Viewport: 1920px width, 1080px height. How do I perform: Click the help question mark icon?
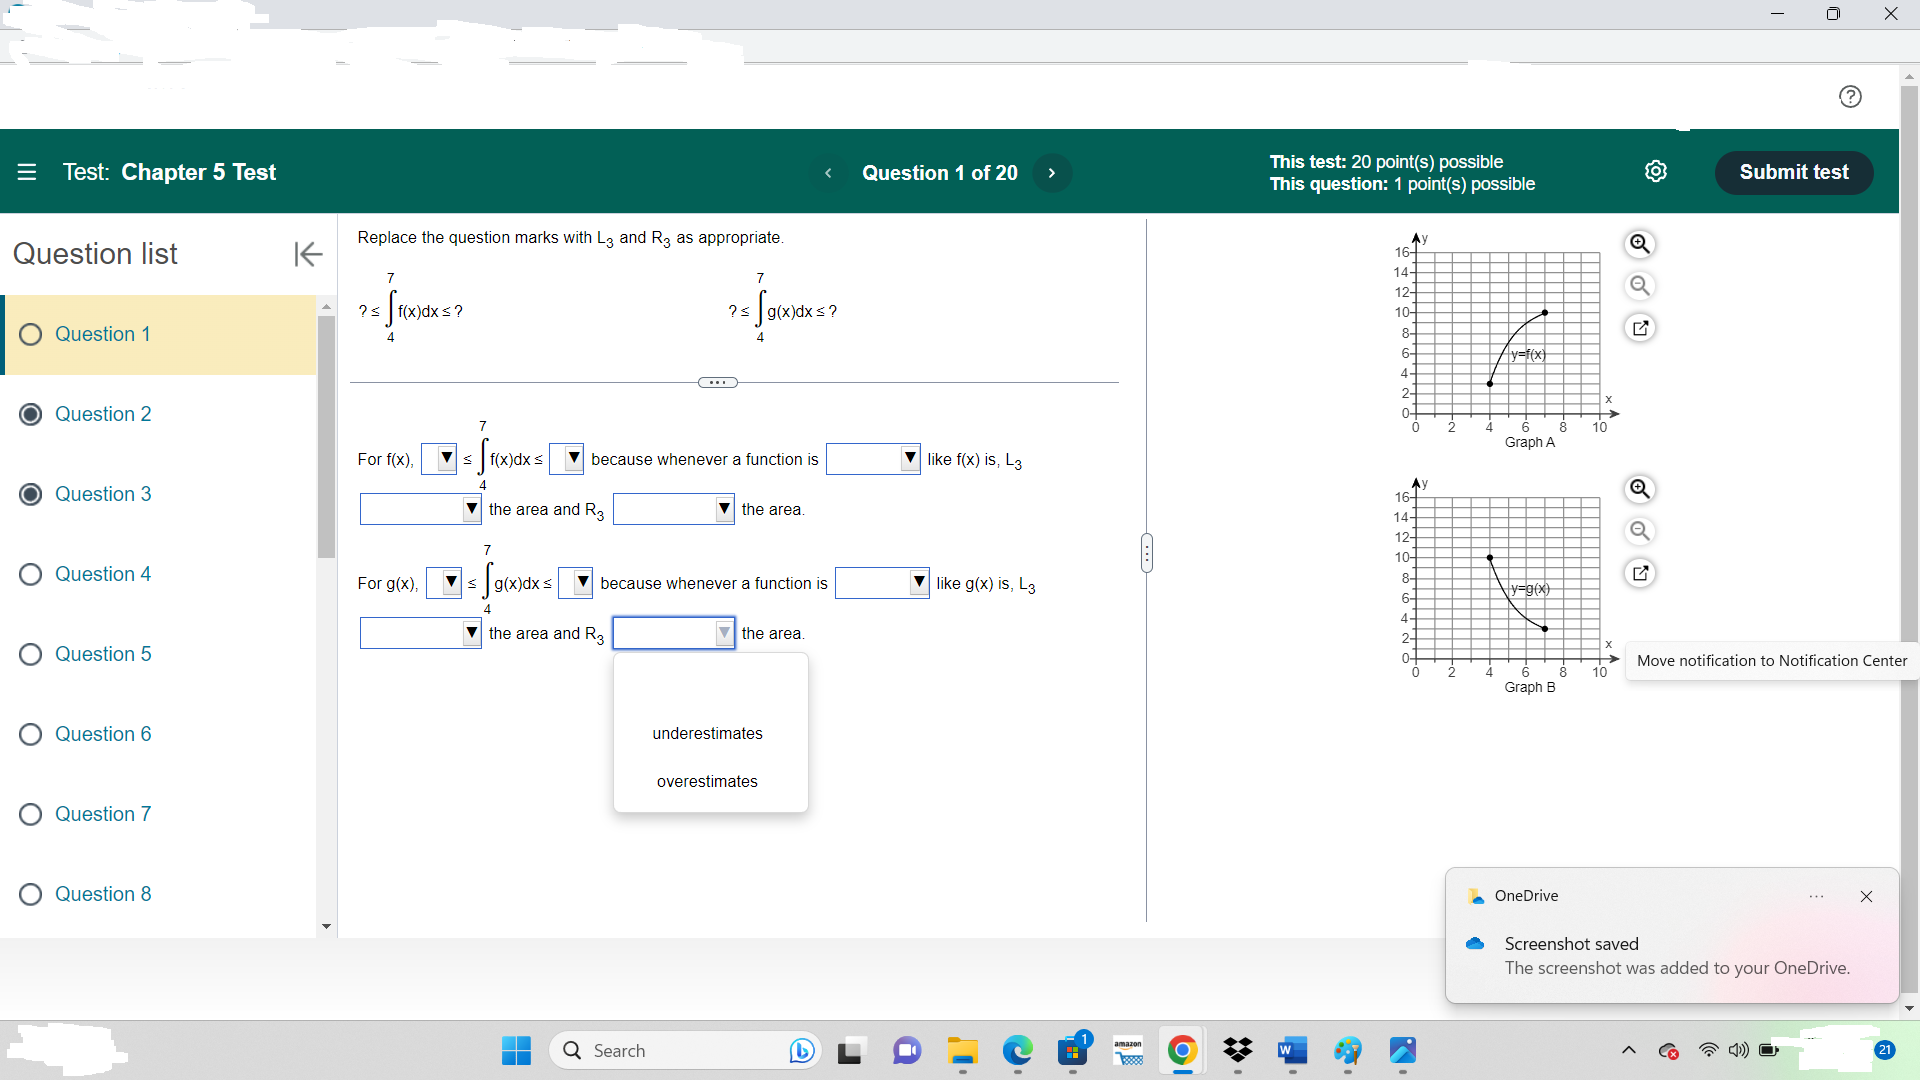pos(1850,97)
